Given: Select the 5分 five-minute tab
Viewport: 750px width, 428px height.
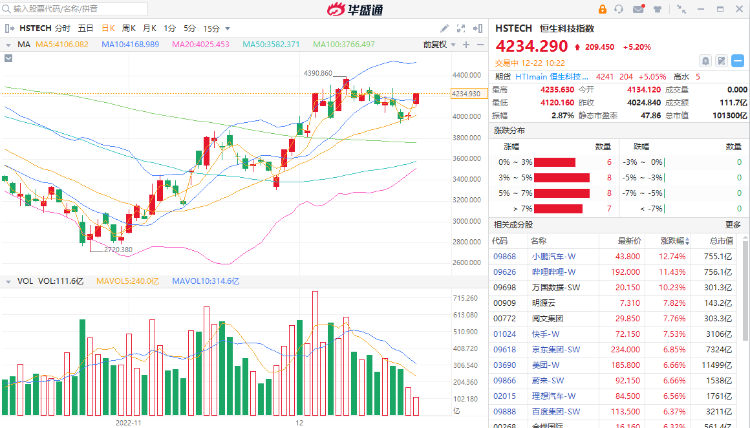Looking at the screenshot, I should click(x=189, y=28).
